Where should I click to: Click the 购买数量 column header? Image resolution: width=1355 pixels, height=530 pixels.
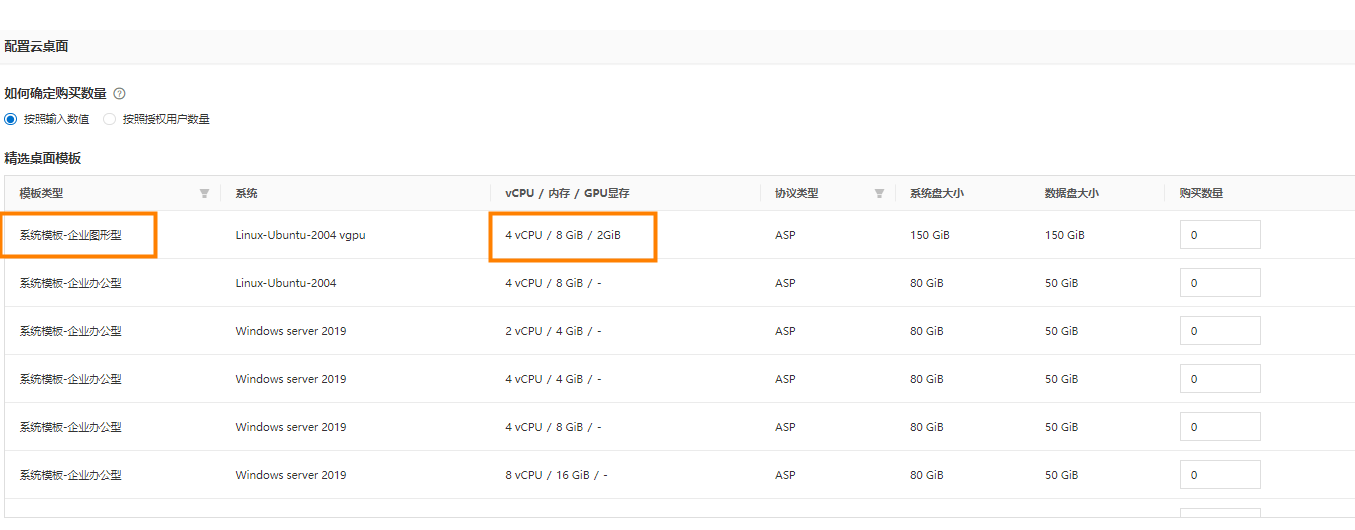[1201, 194]
